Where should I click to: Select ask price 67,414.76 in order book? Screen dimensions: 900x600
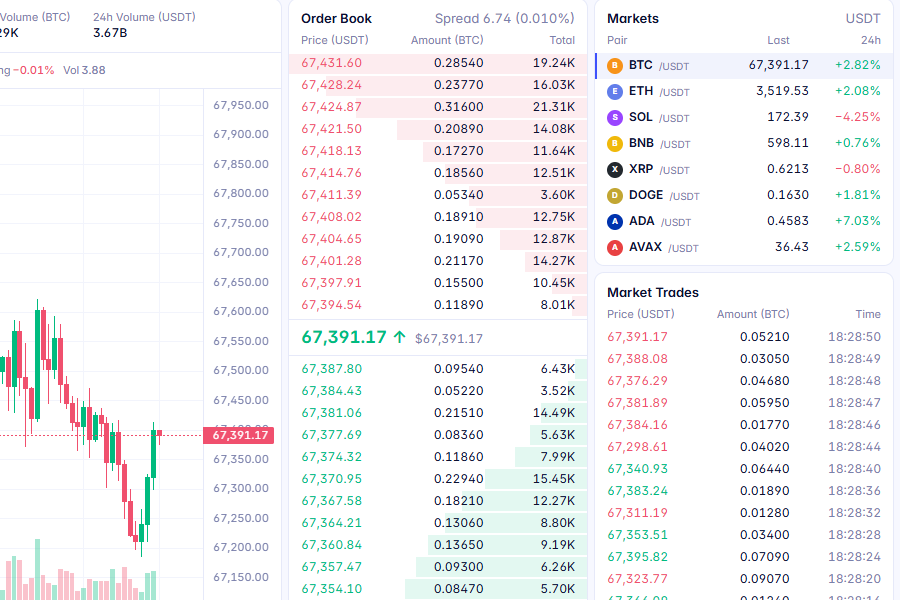tap(331, 173)
